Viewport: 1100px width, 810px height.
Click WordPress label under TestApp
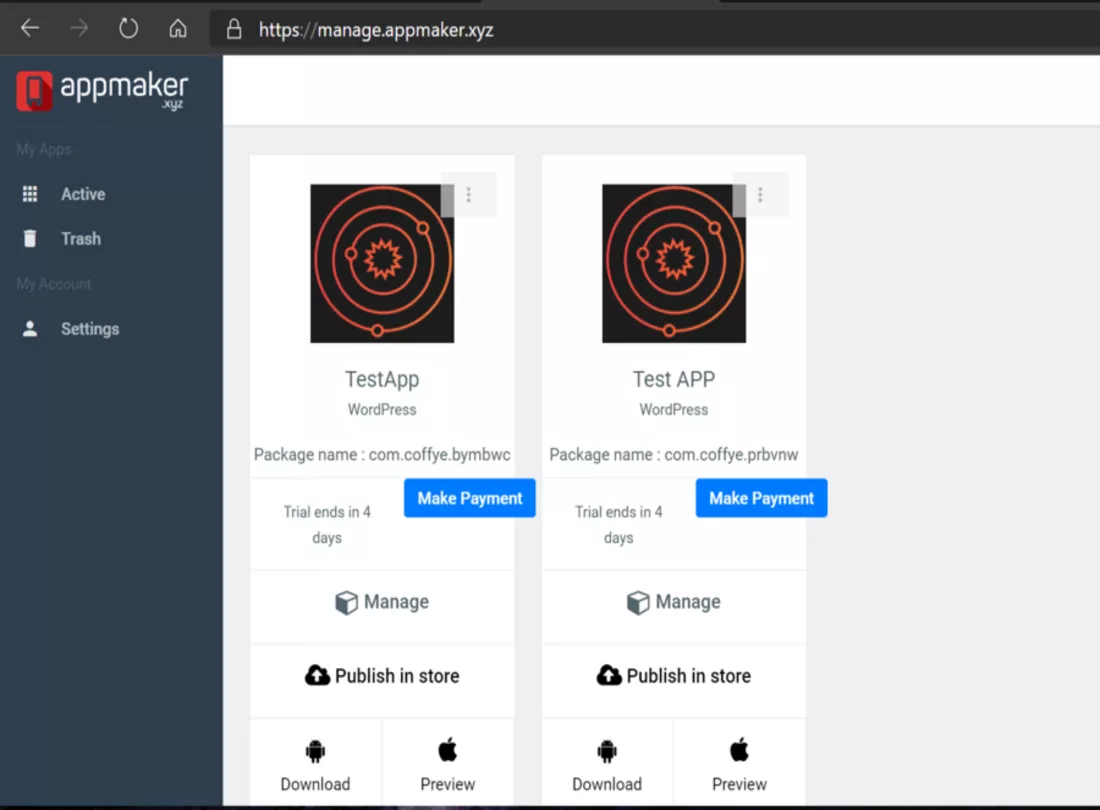382,410
